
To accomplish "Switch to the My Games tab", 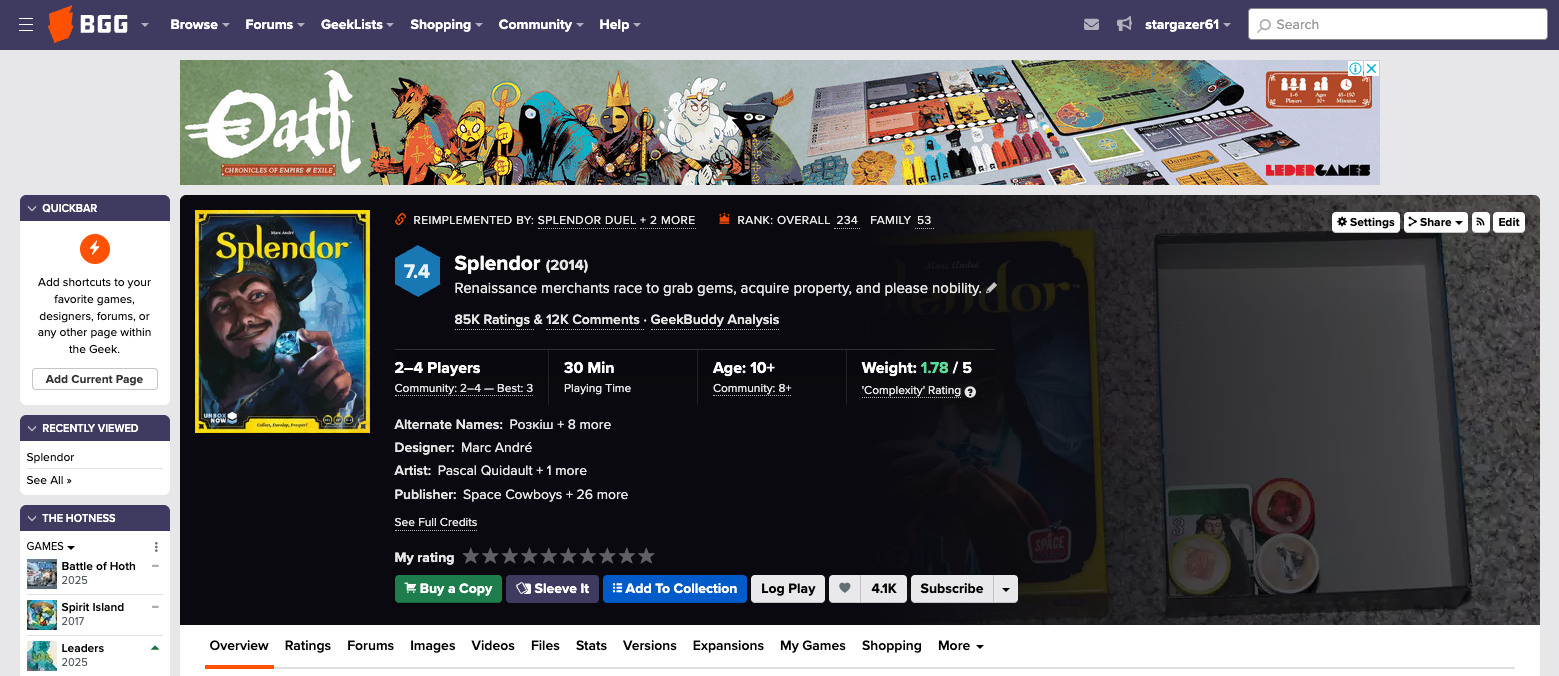I will (x=813, y=646).
